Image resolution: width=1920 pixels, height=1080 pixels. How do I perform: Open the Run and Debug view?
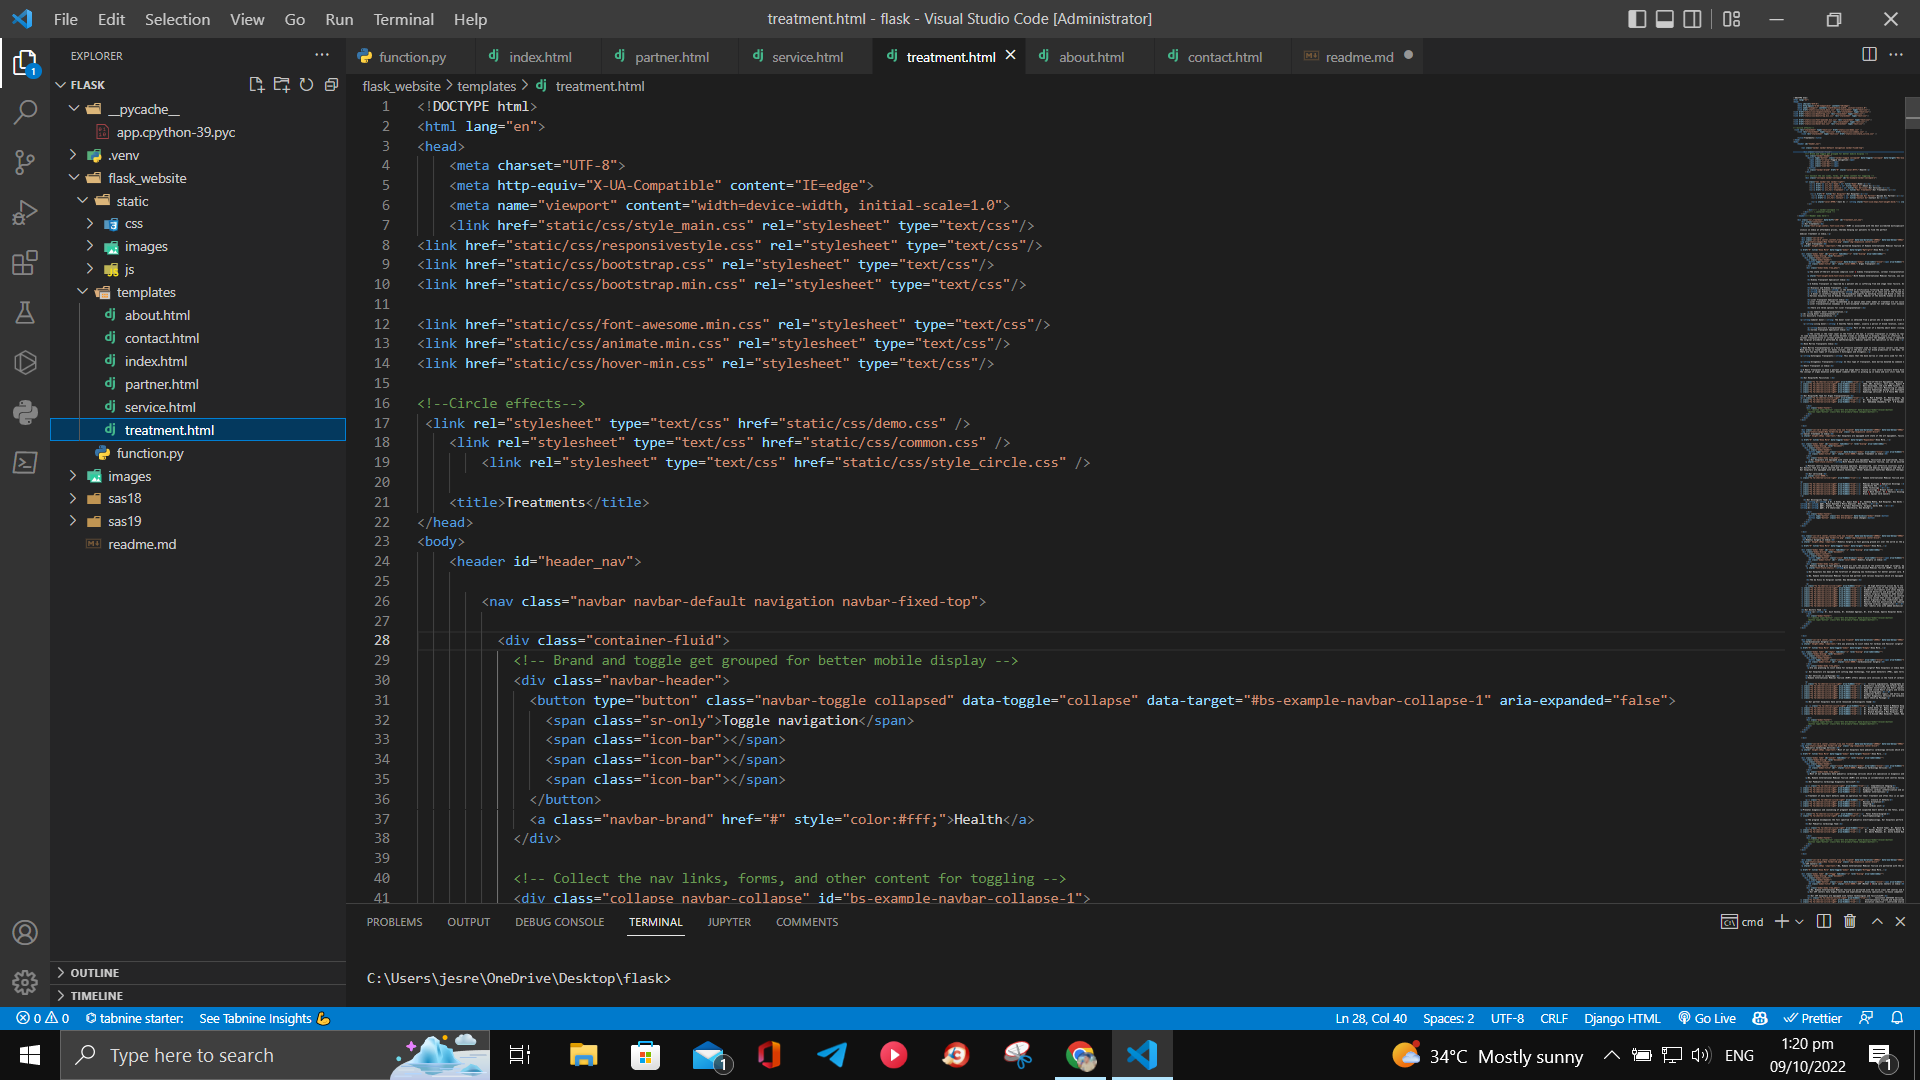click(x=25, y=212)
